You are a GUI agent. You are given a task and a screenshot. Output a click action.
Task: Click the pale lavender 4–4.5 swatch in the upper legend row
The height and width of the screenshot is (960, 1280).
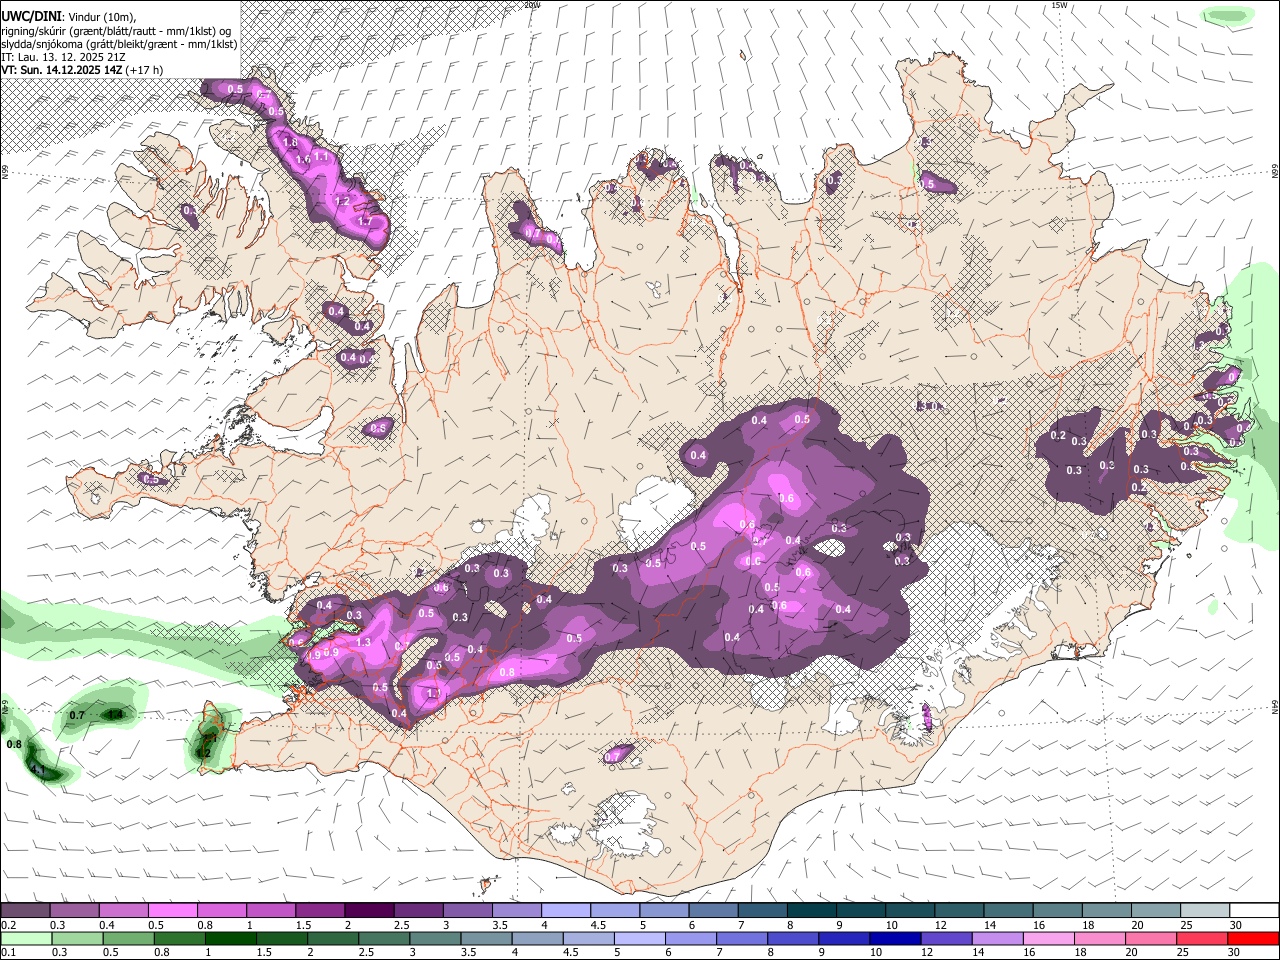(x=566, y=911)
